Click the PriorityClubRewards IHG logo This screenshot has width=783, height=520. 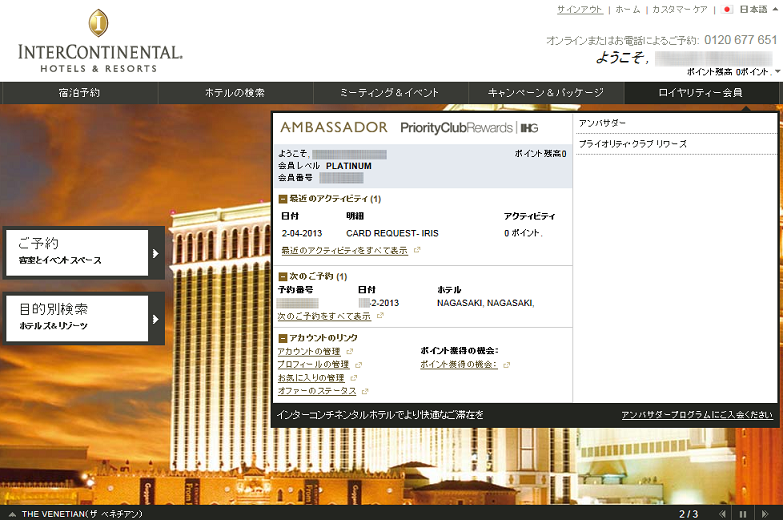pos(469,128)
